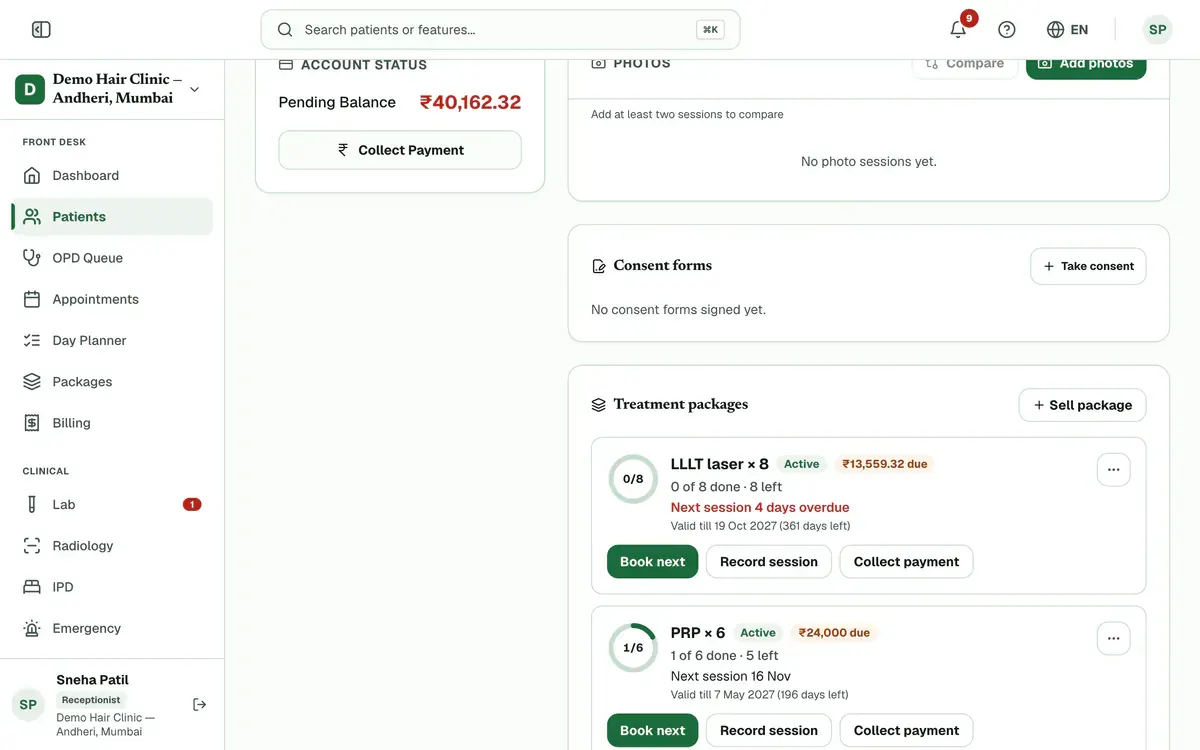Viewport: 1200px width, 750px height.
Task: Click the Emergency siren icon
Action: pos(32,628)
